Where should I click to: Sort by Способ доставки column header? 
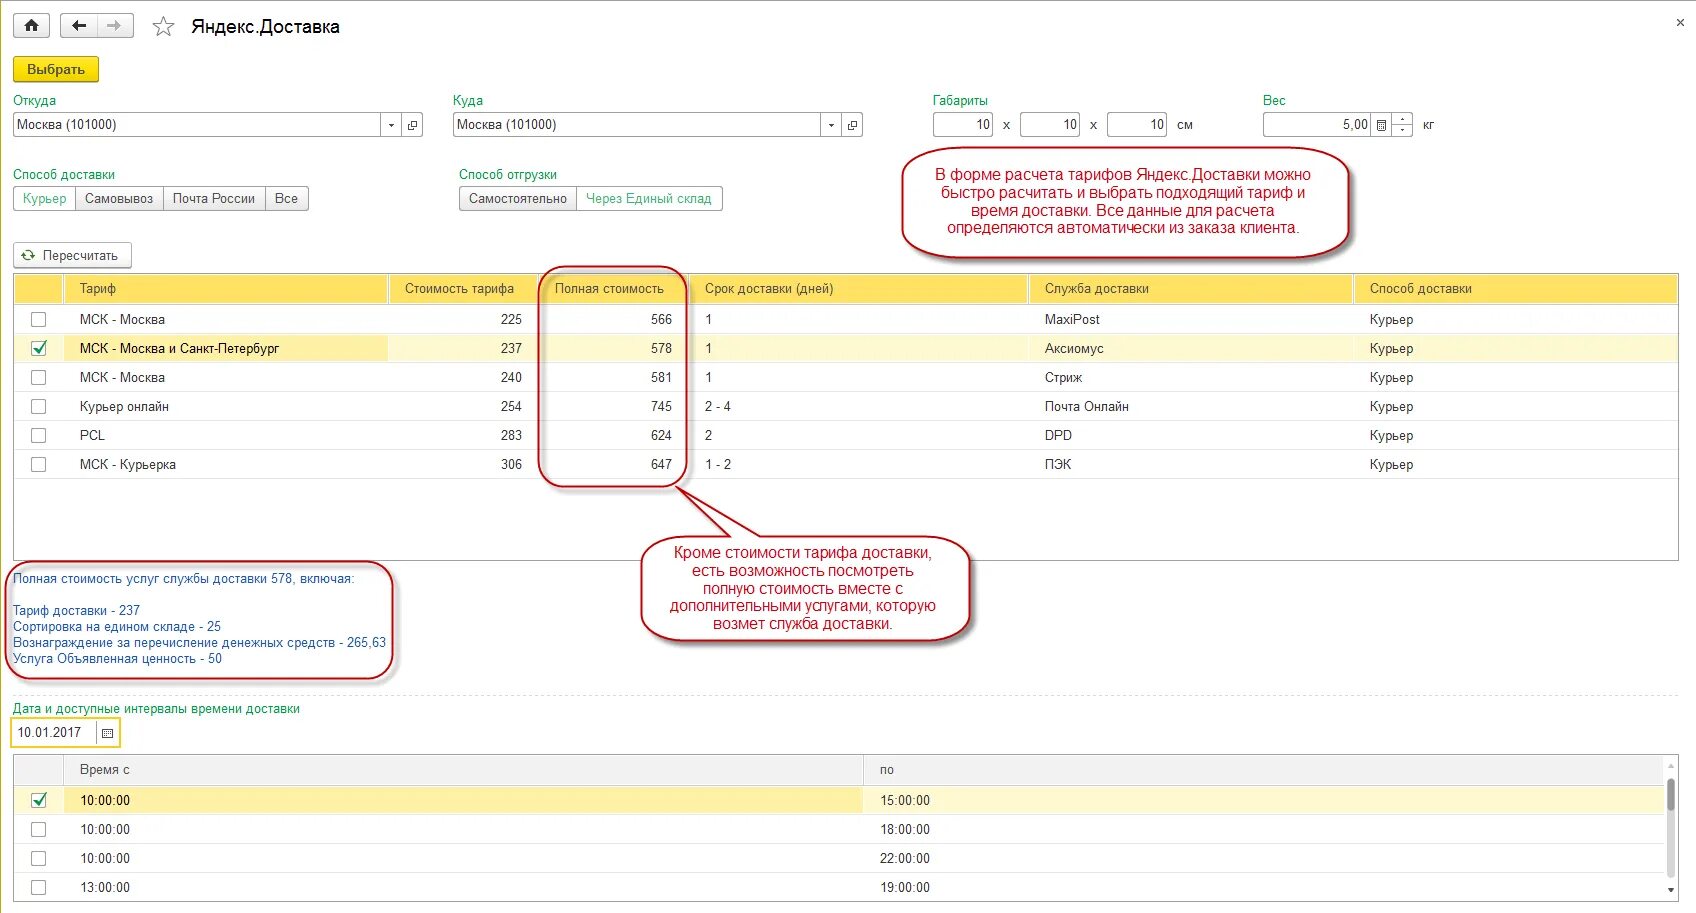point(1516,289)
